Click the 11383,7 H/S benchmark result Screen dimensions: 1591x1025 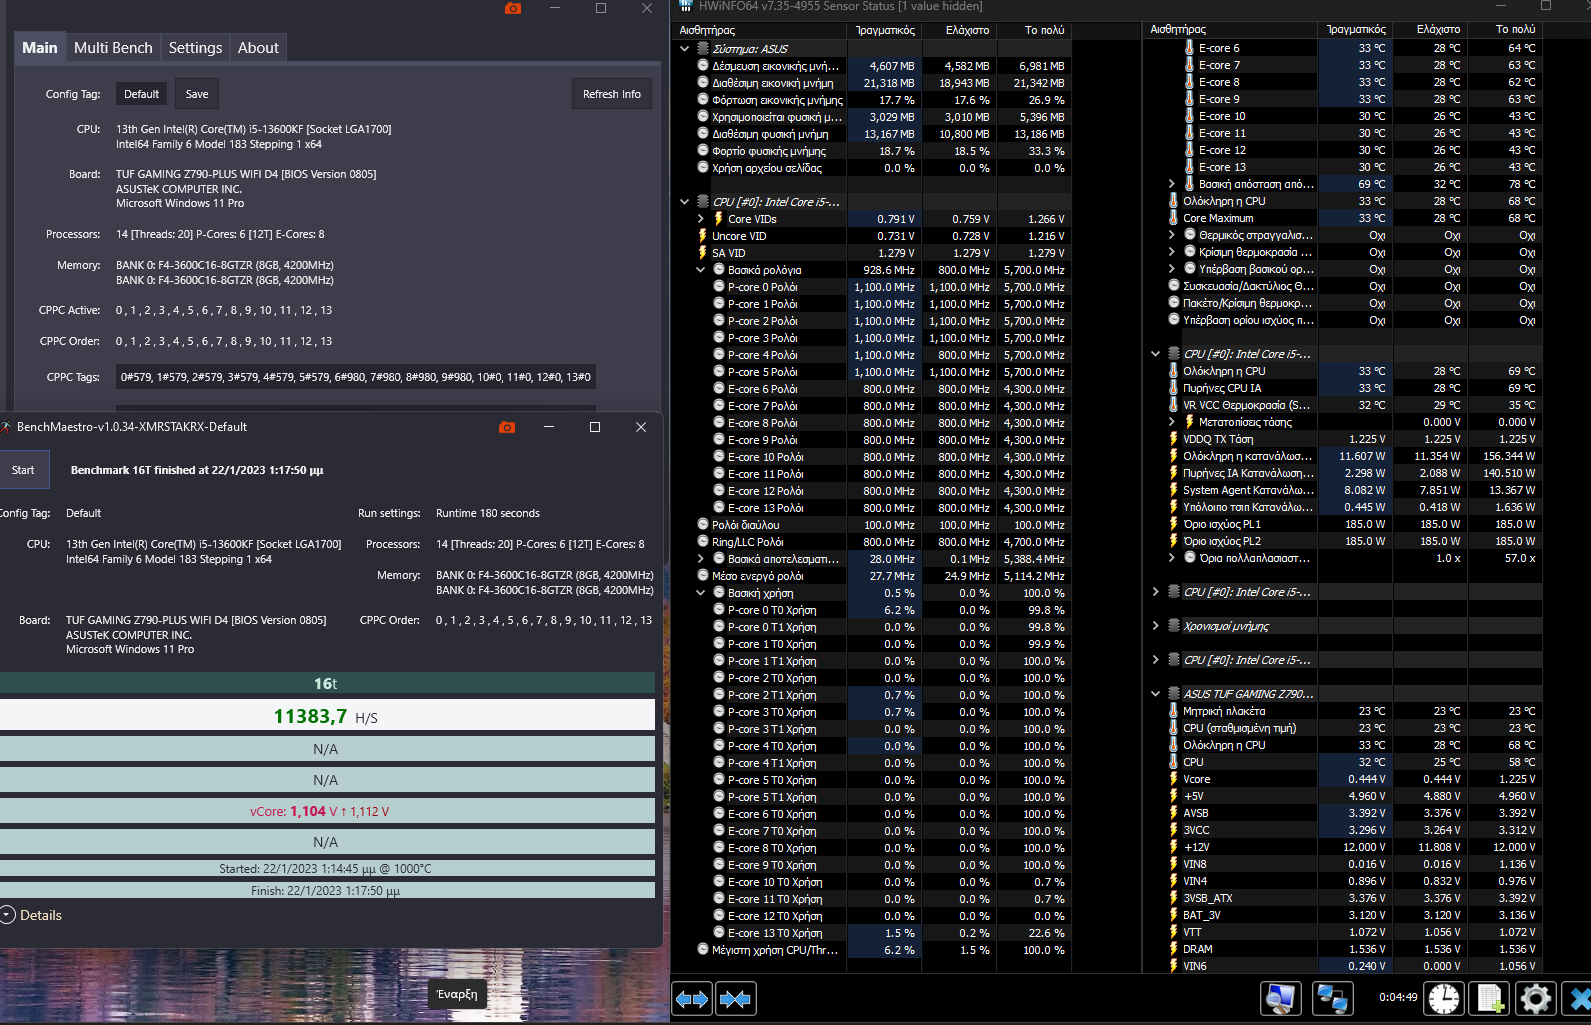326,716
